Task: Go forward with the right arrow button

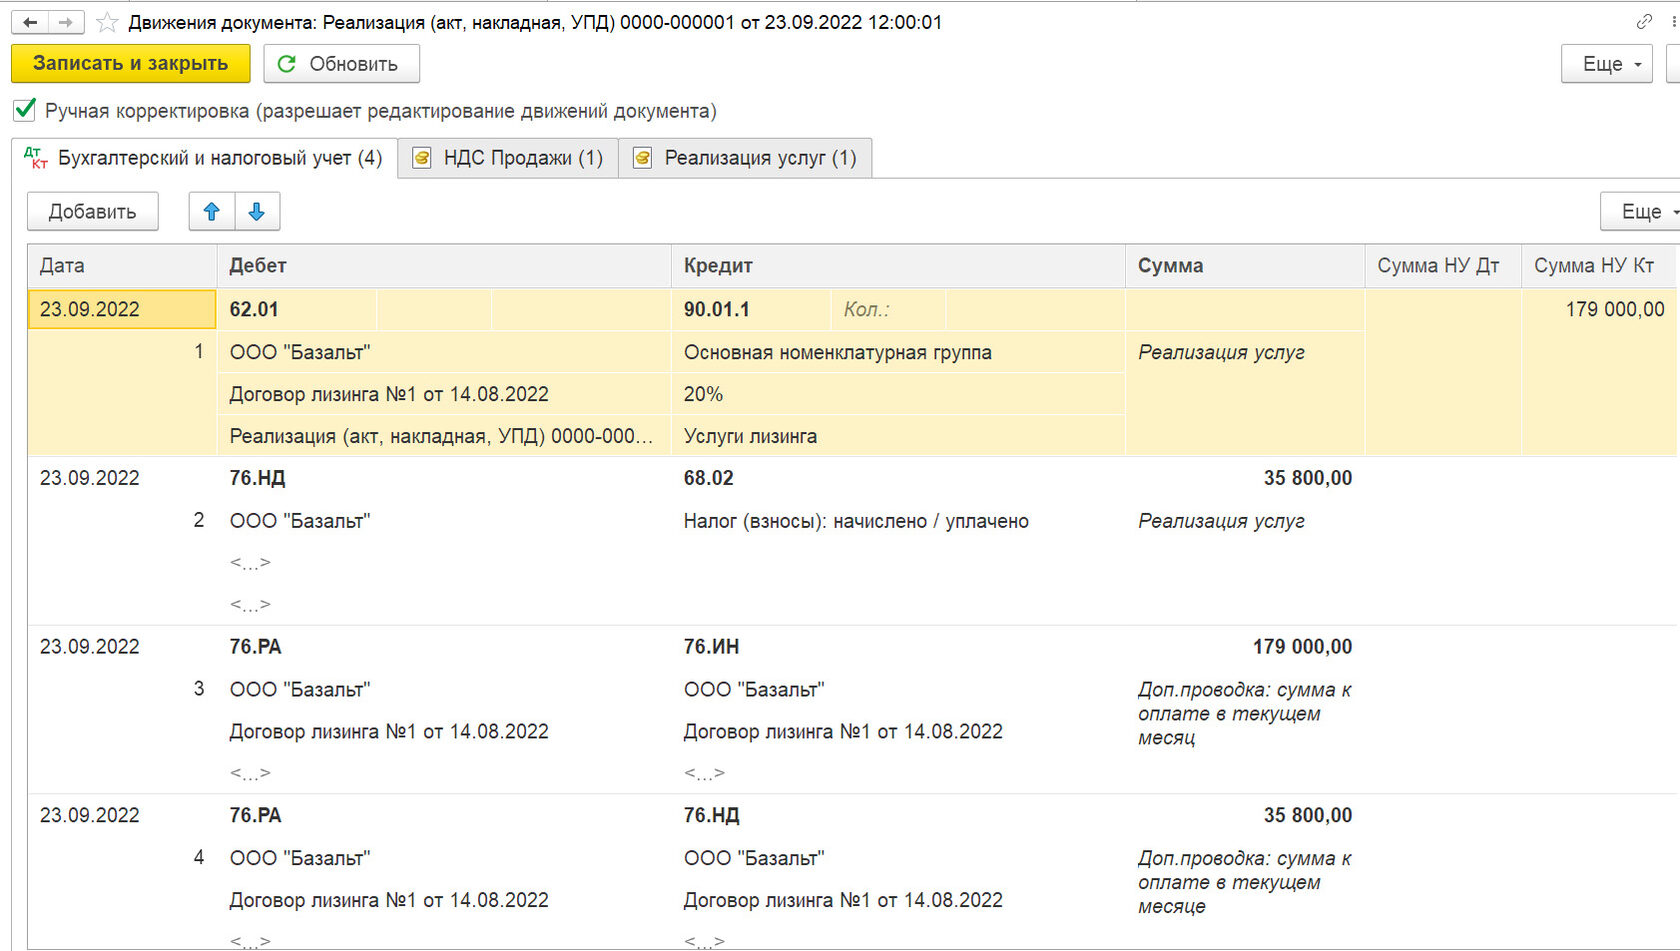Action: click(66, 22)
